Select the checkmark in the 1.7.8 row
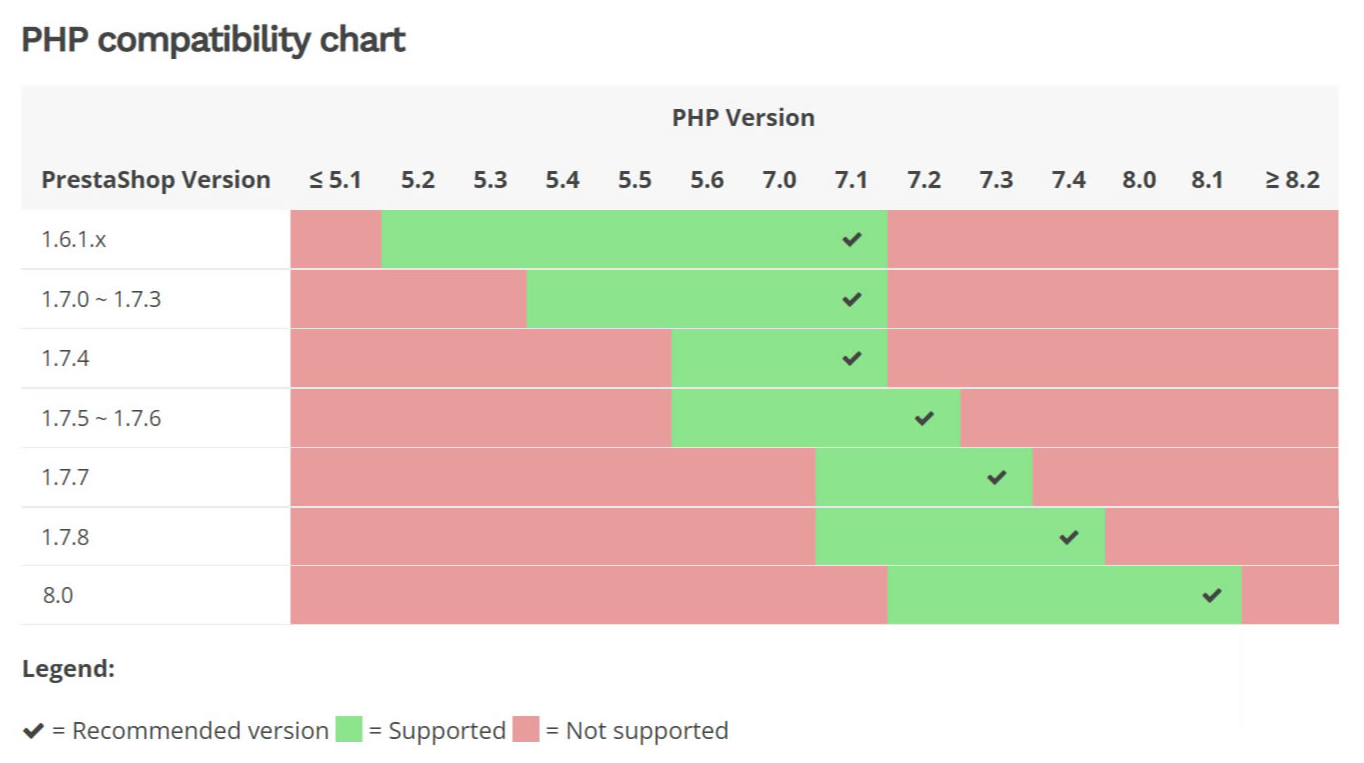Viewport: 1364px width, 763px height. tap(1069, 537)
